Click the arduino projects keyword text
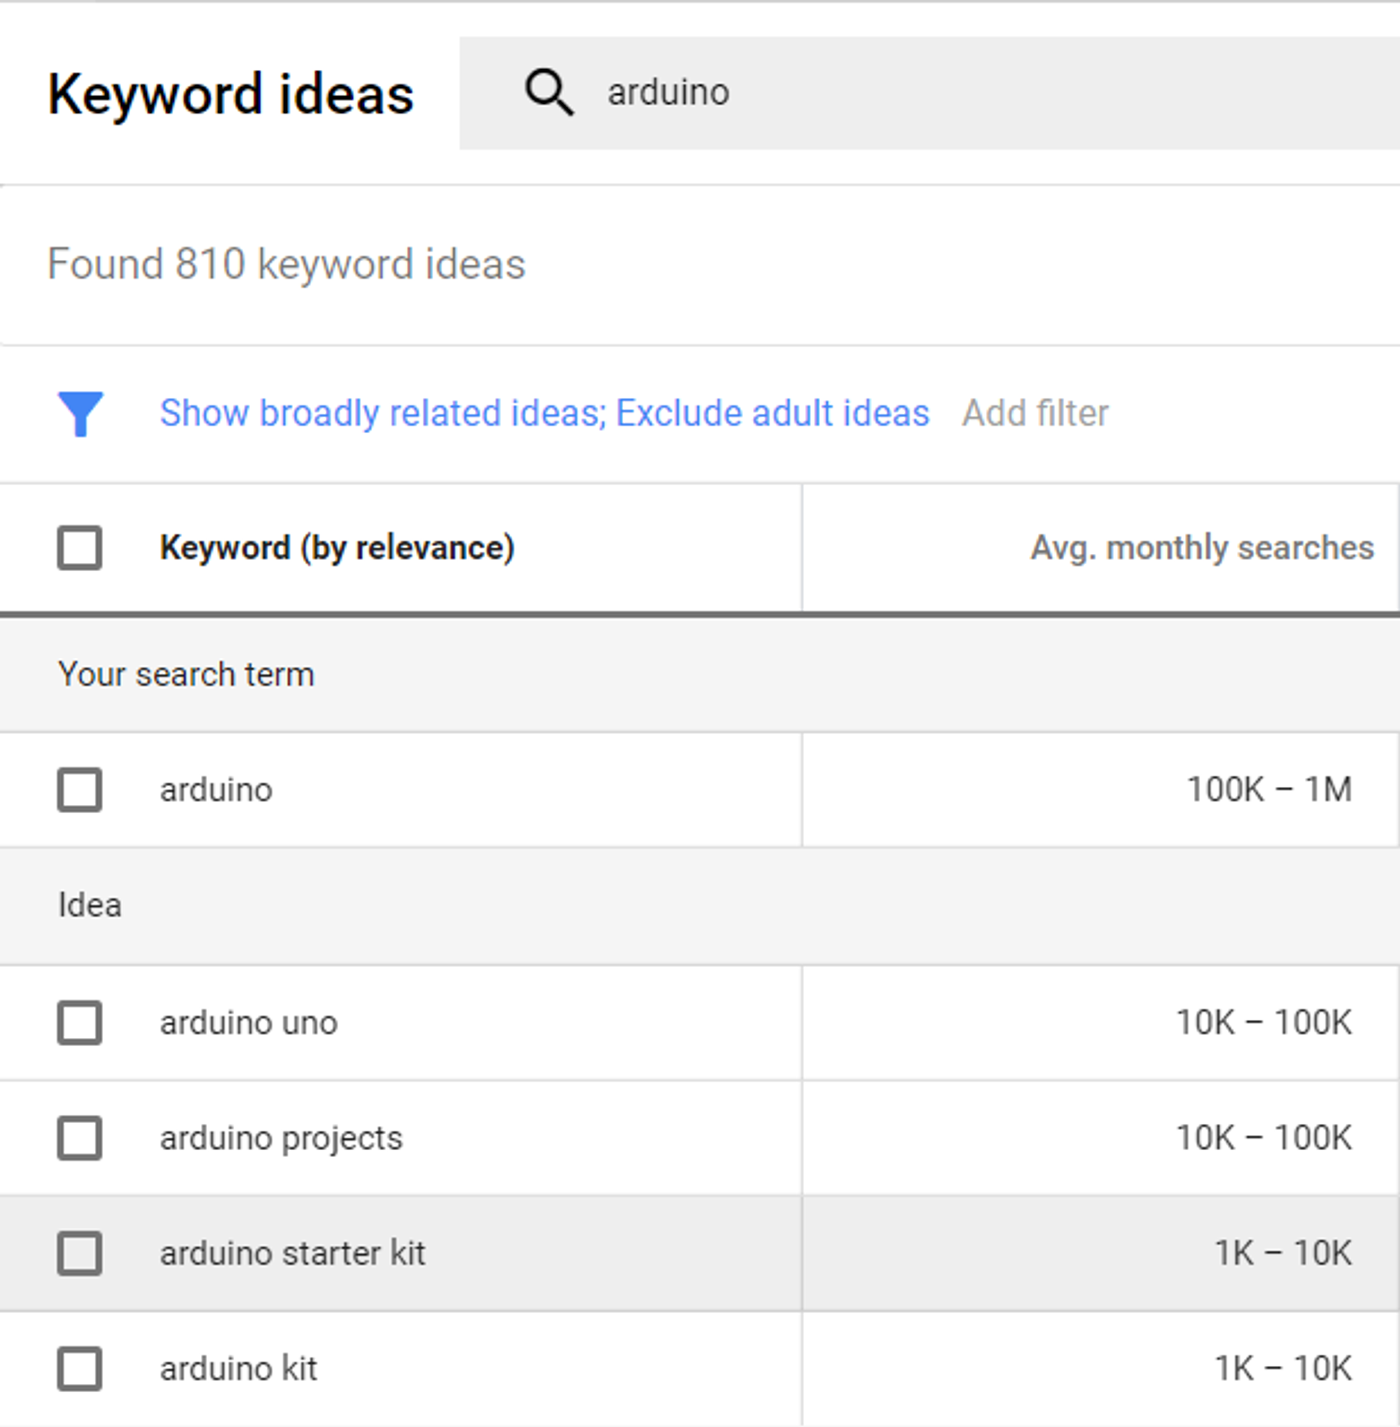The width and height of the screenshot is (1400, 1427). tap(281, 1138)
